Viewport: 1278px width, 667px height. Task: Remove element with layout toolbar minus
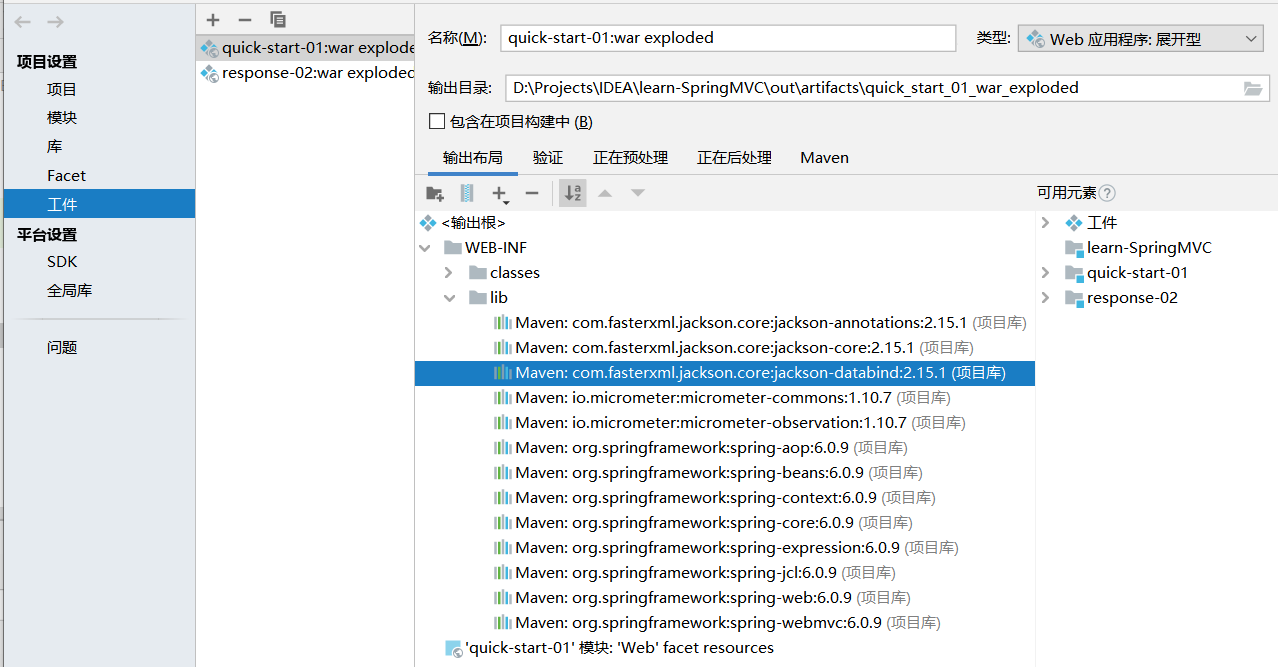pos(532,193)
